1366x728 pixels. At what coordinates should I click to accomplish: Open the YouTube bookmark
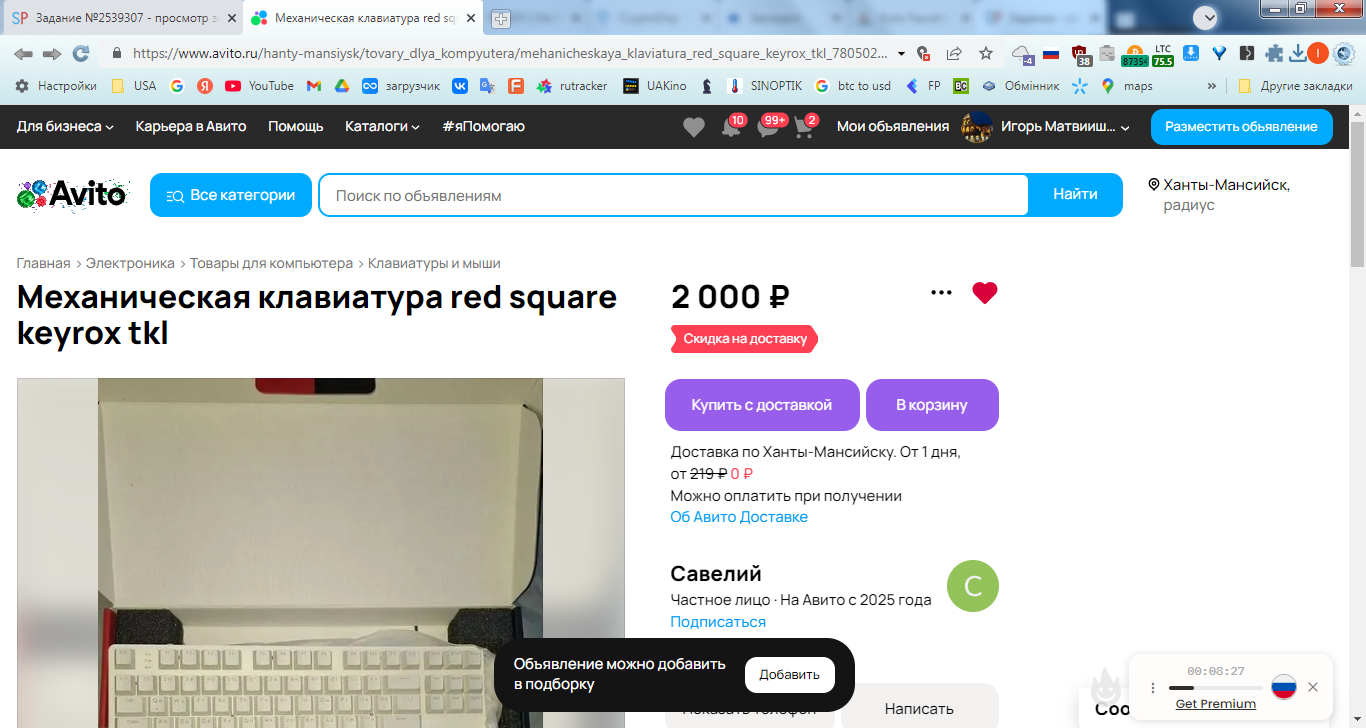[x=259, y=86]
